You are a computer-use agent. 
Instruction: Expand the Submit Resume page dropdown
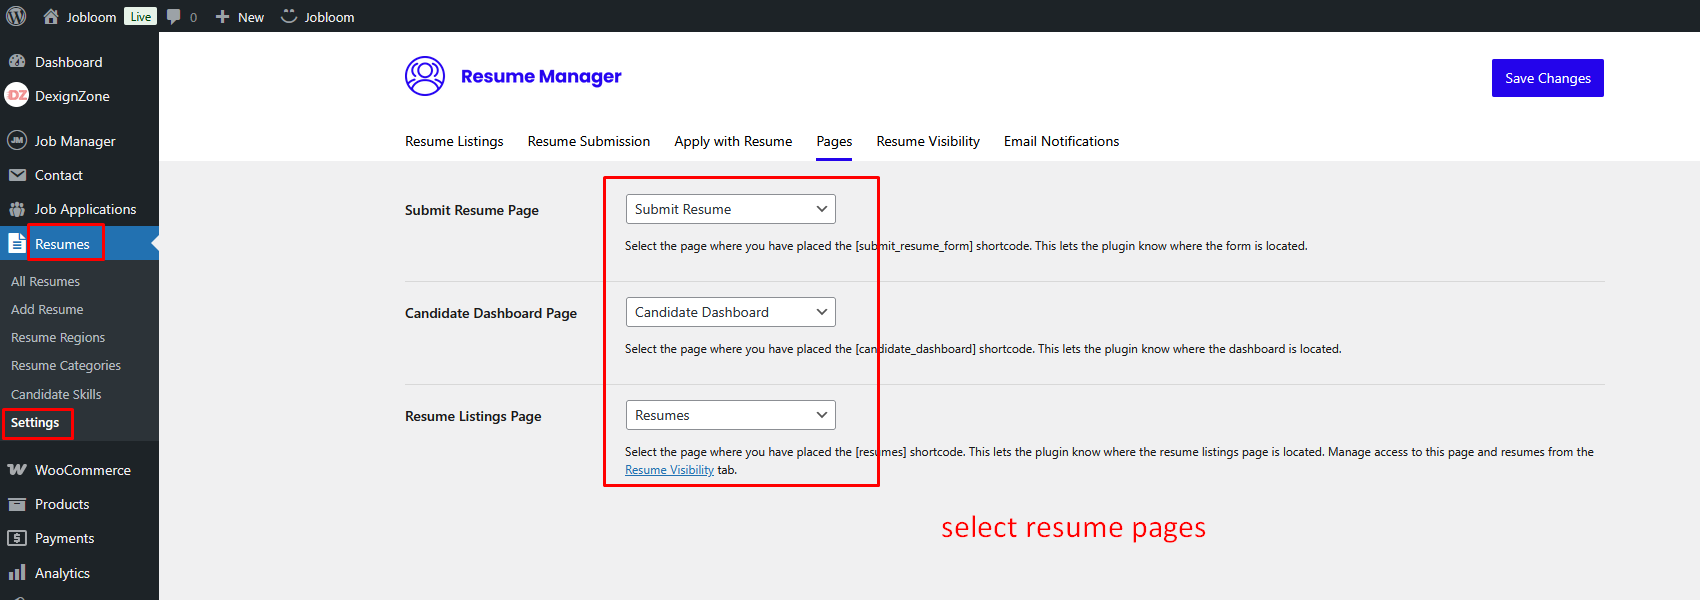pos(730,209)
